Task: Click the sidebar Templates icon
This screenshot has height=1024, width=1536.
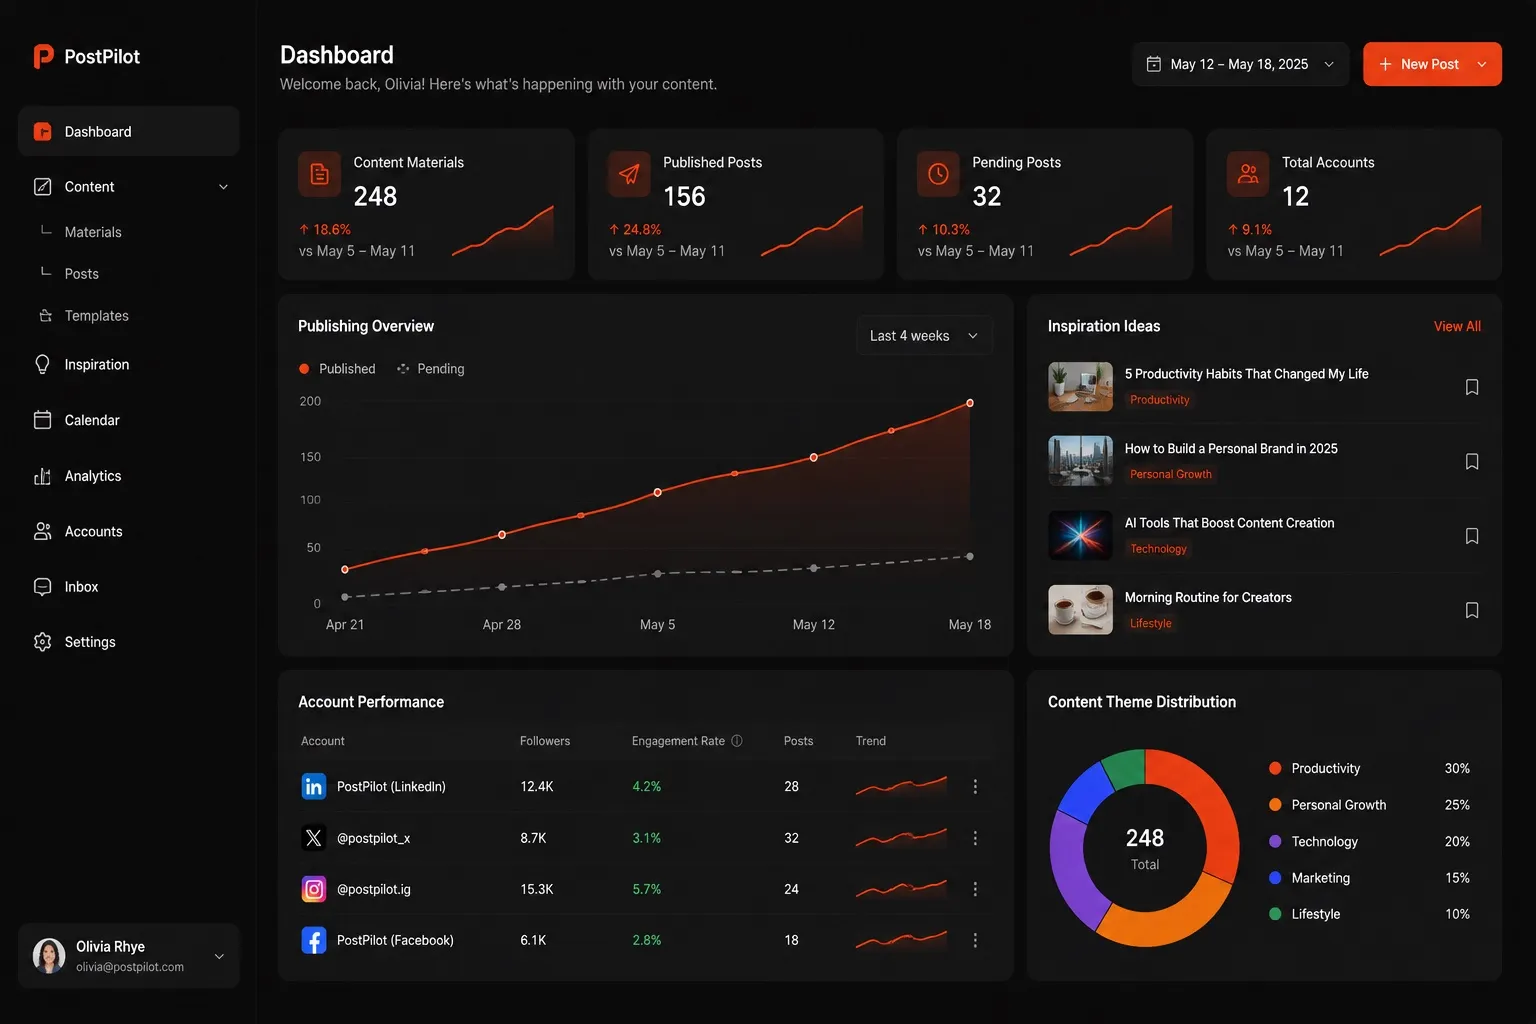Action: pyautogui.click(x=45, y=316)
